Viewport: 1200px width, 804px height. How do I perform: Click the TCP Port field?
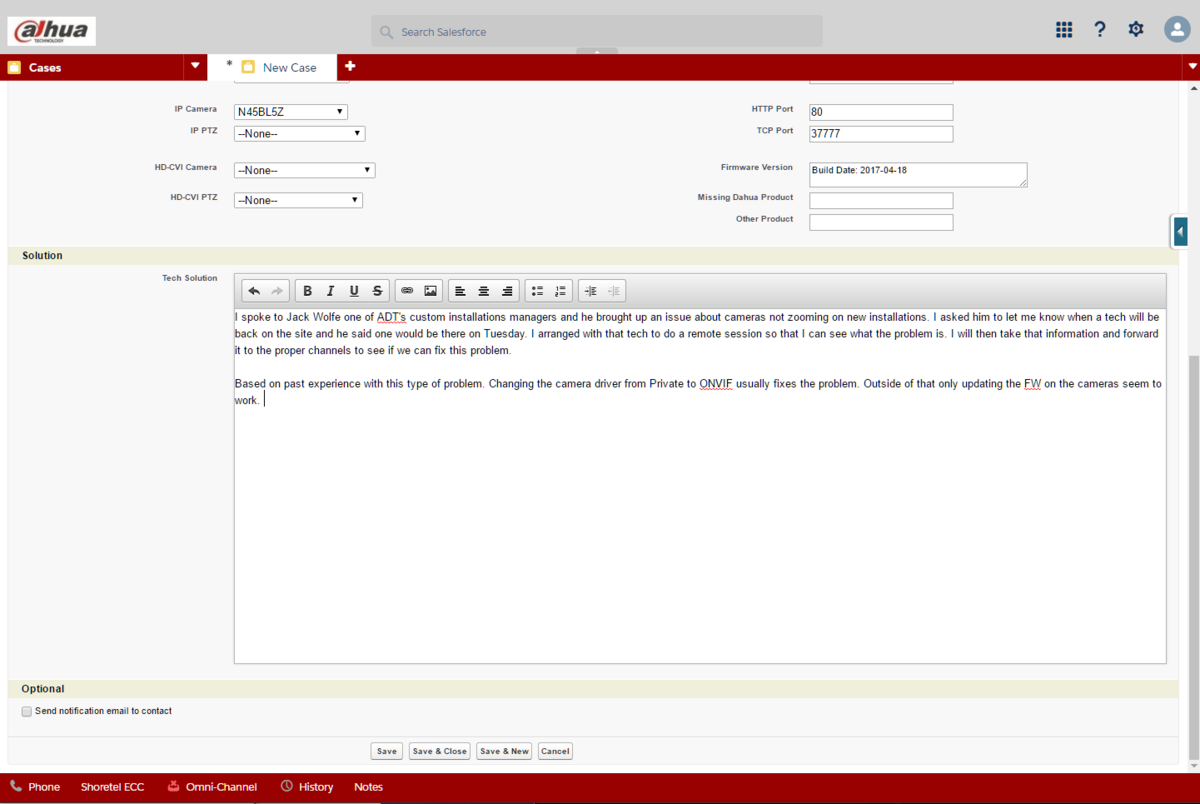(881, 134)
